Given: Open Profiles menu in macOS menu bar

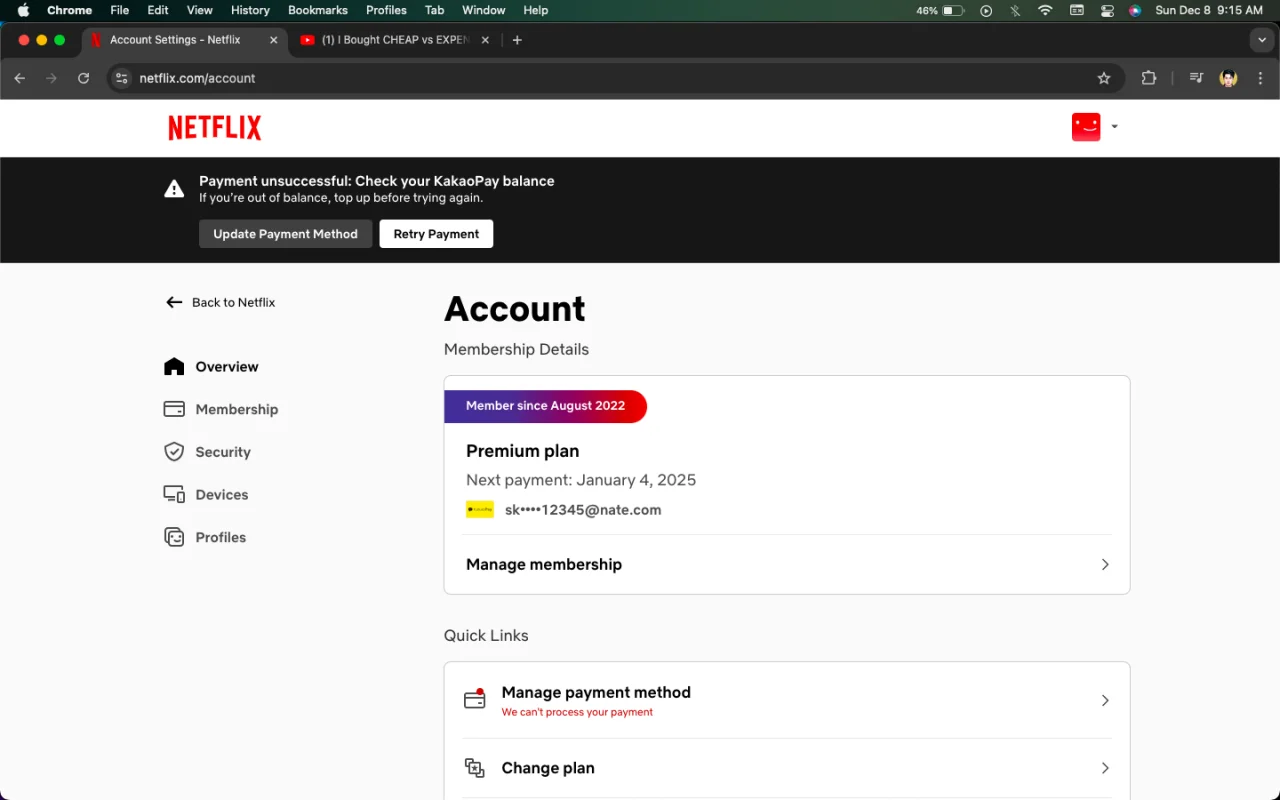Looking at the screenshot, I should 386,10.
